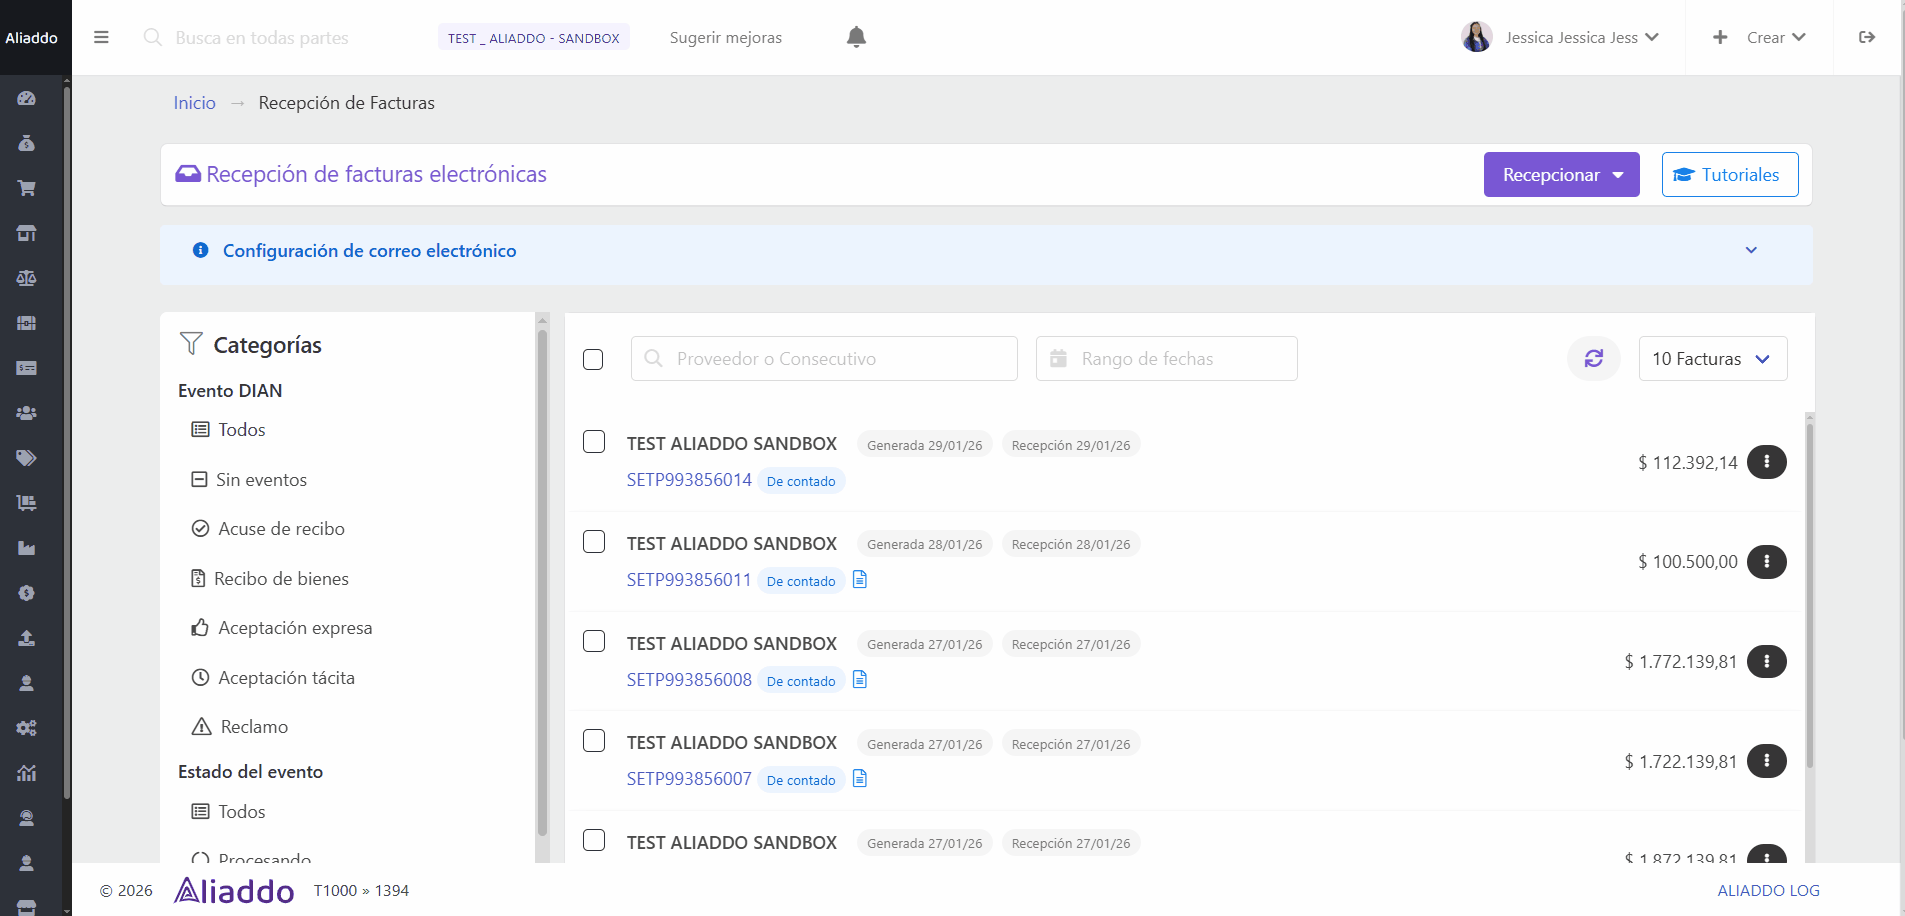Click the Proveedor o Consecutivo search field
The image size is (1905, 916).
pos(824,359)
